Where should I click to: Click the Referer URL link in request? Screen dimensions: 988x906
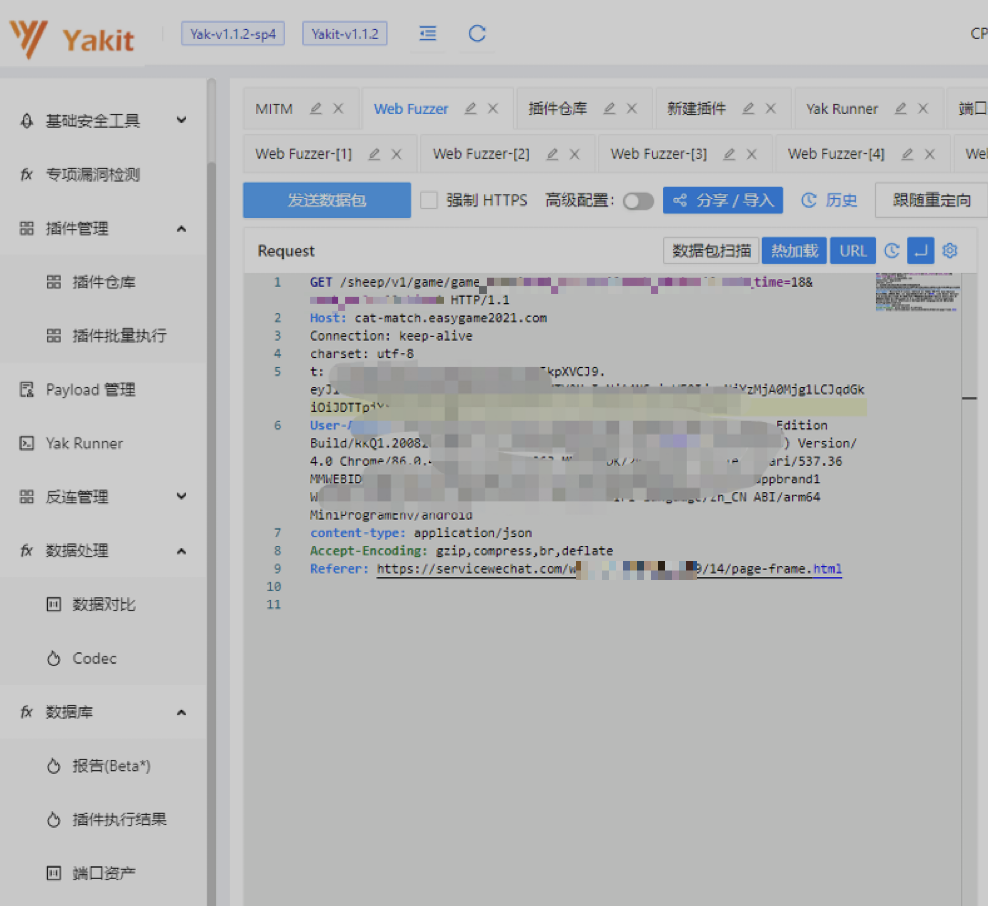coord(609,569)
